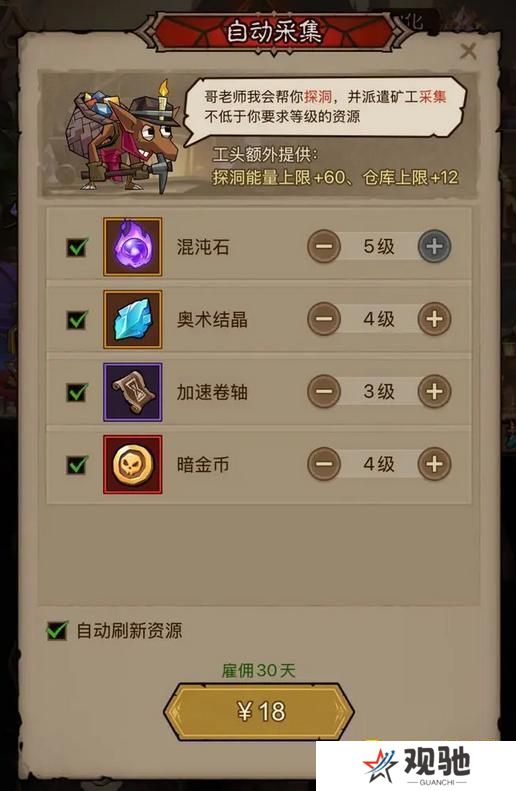This screenshot has height=791, width=516.
Task: Click the 加速卷轴 scroll icon
Action: [133, 392]
